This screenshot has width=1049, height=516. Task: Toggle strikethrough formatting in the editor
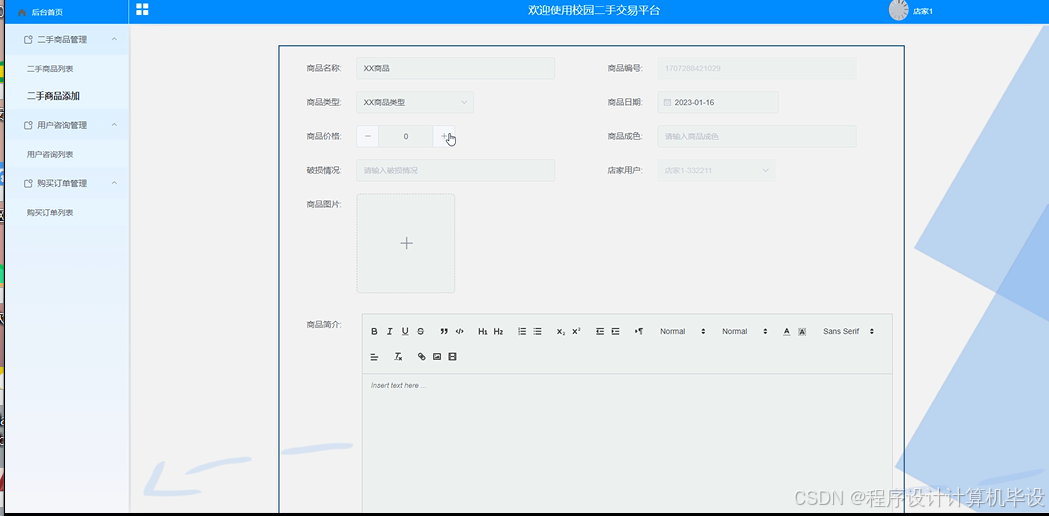tap(420, 331)
